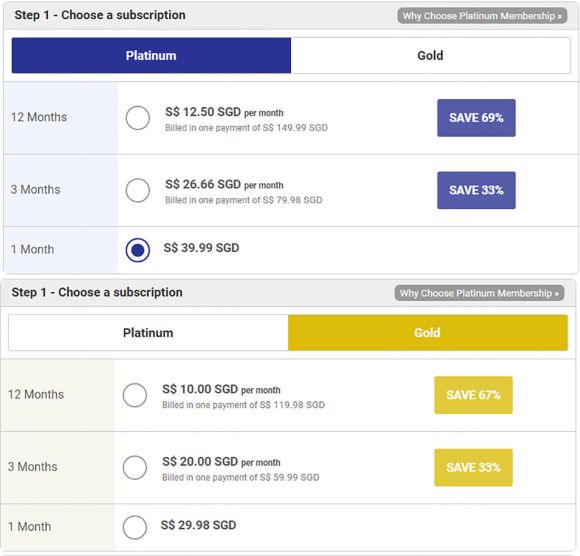This screenshot has width=580, height=556.
Task: Select the Gold 12 Months radio button
Action: tap(135, 395)
